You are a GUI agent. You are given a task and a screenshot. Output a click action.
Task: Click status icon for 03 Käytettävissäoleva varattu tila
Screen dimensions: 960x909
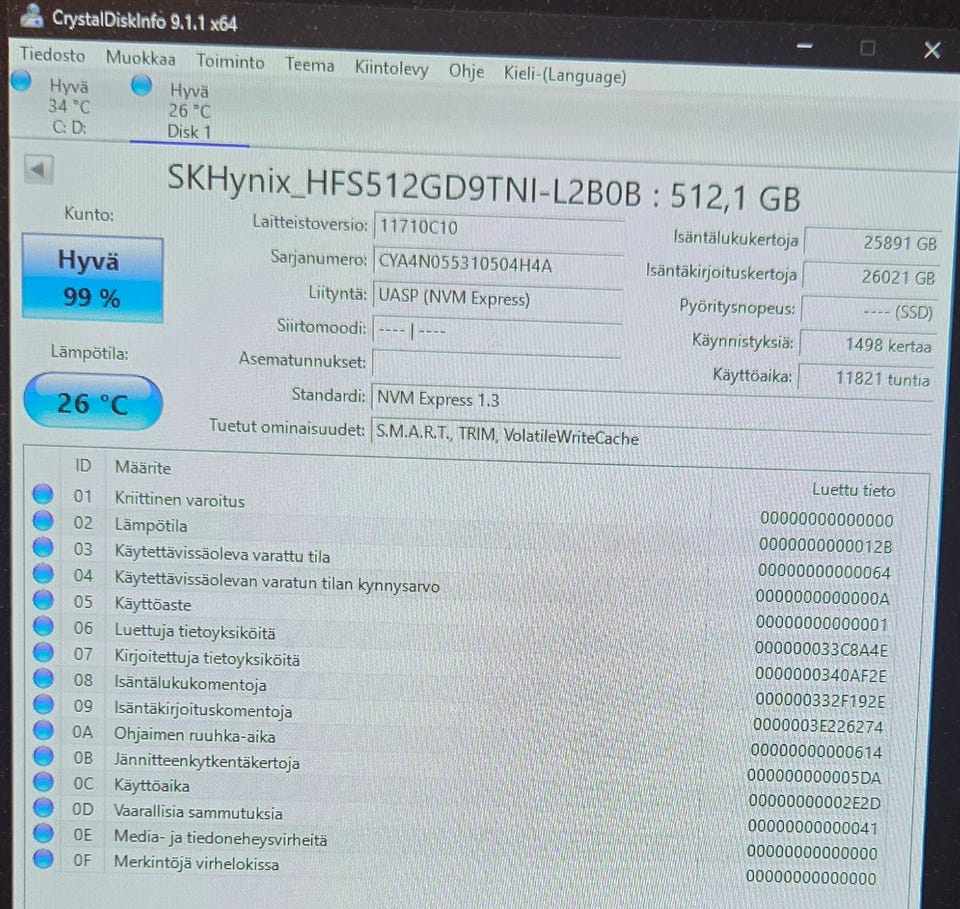pos(43,547)
